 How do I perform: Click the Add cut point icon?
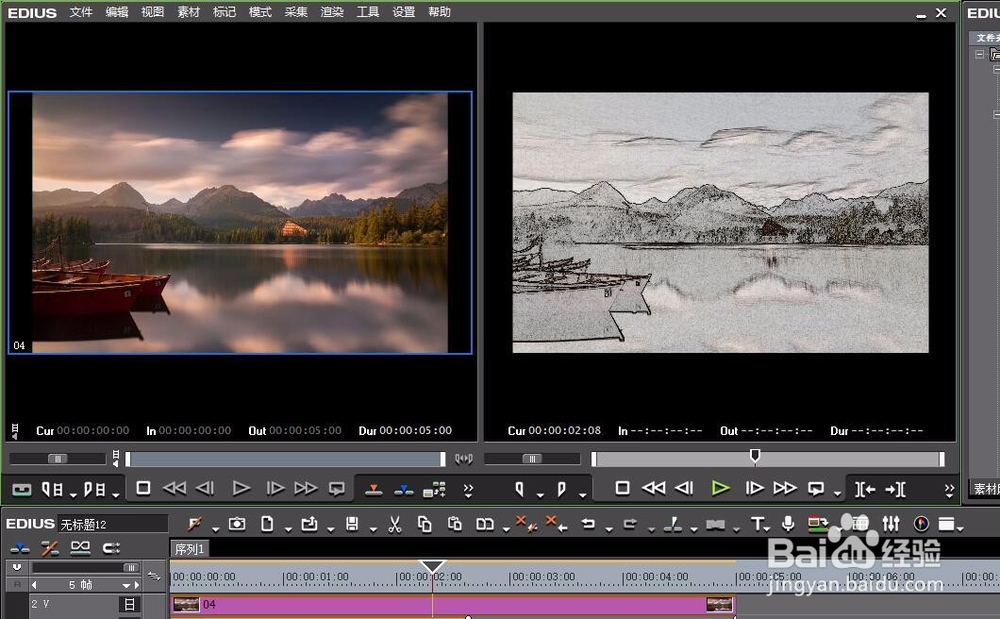pyautogui.click(x=672, y=524)
